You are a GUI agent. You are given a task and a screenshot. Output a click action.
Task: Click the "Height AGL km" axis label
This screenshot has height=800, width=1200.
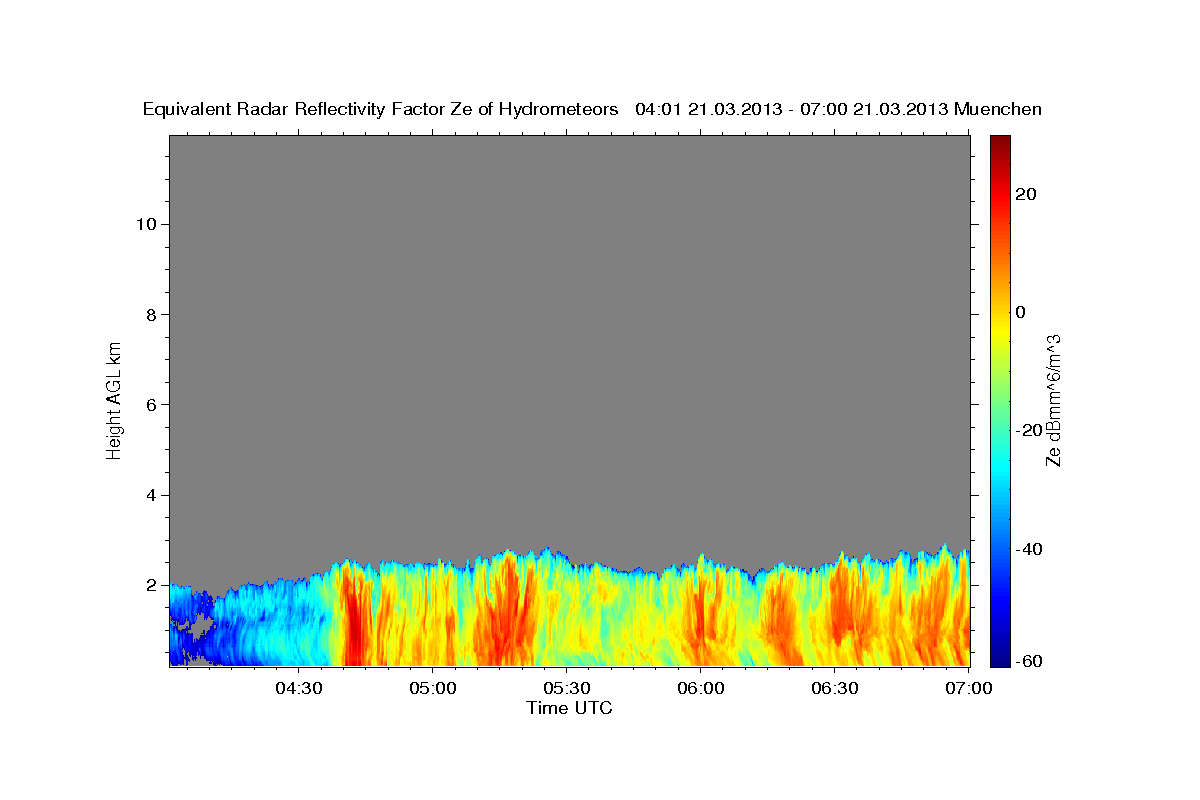click(115, 399)
